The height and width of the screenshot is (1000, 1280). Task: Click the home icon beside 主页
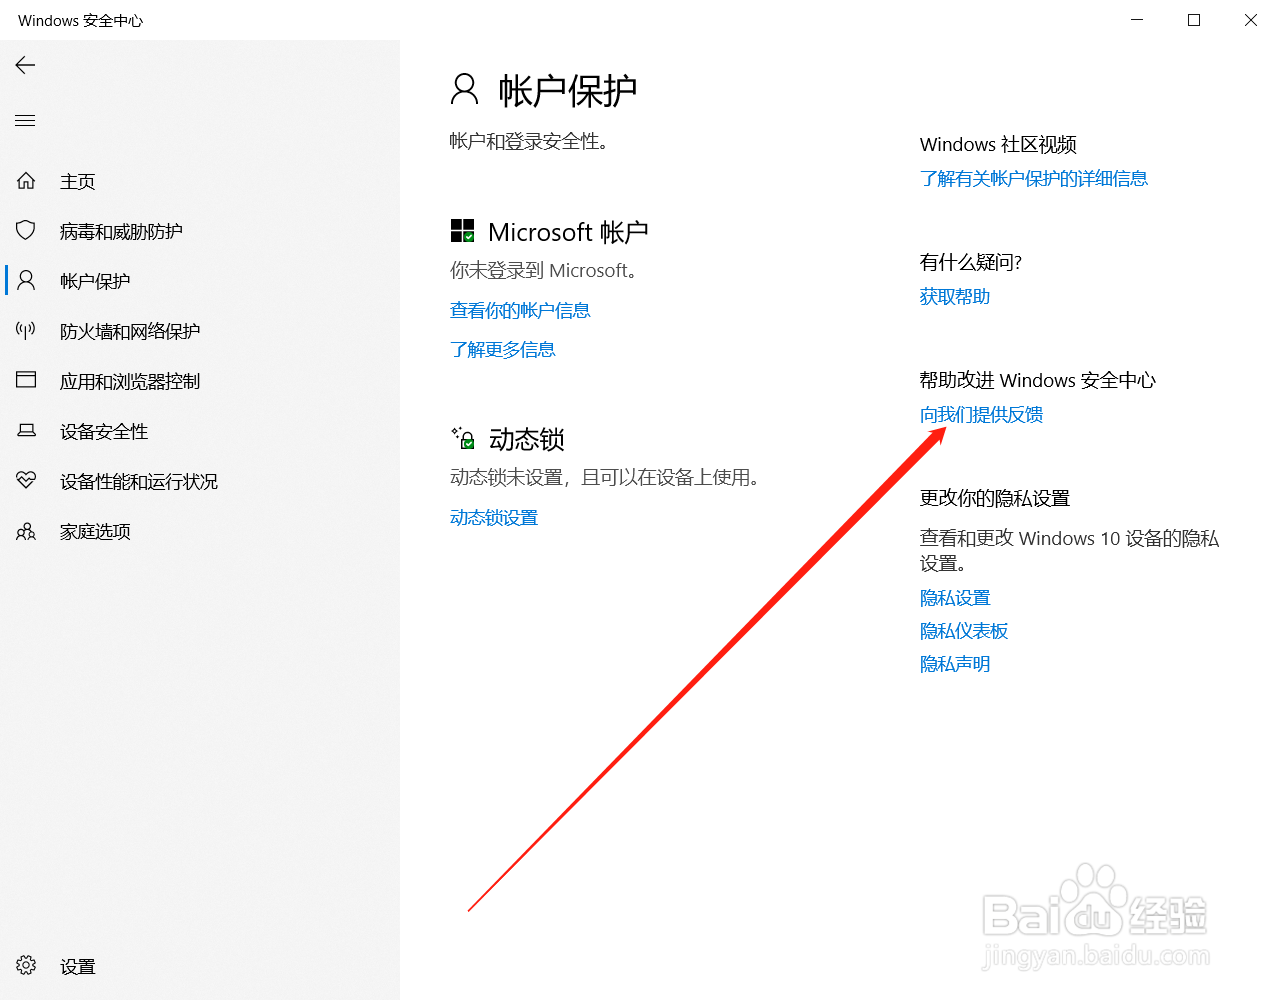(x=26, y=181)
